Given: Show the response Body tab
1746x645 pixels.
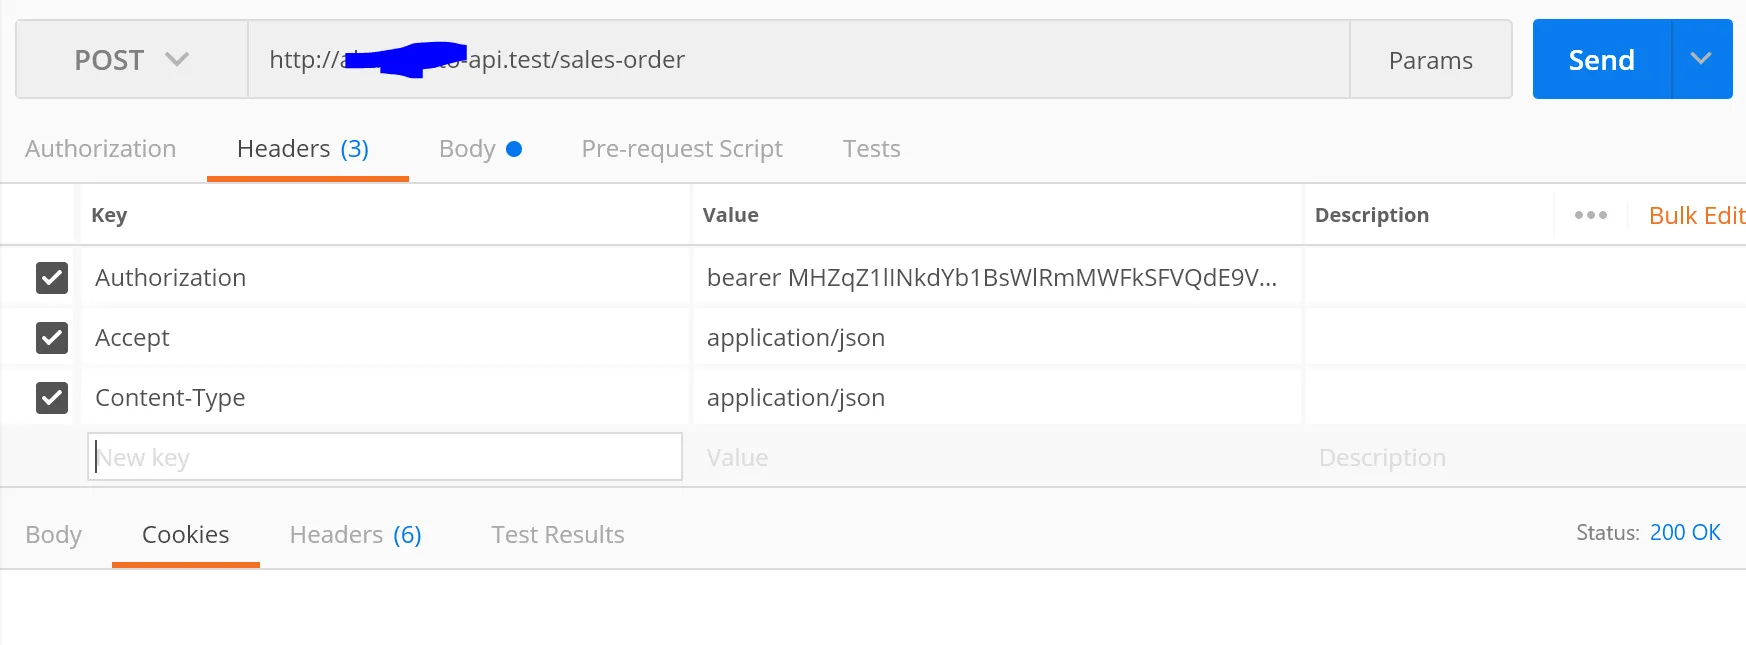Looking at the screenshot, I should coord(54,535).
